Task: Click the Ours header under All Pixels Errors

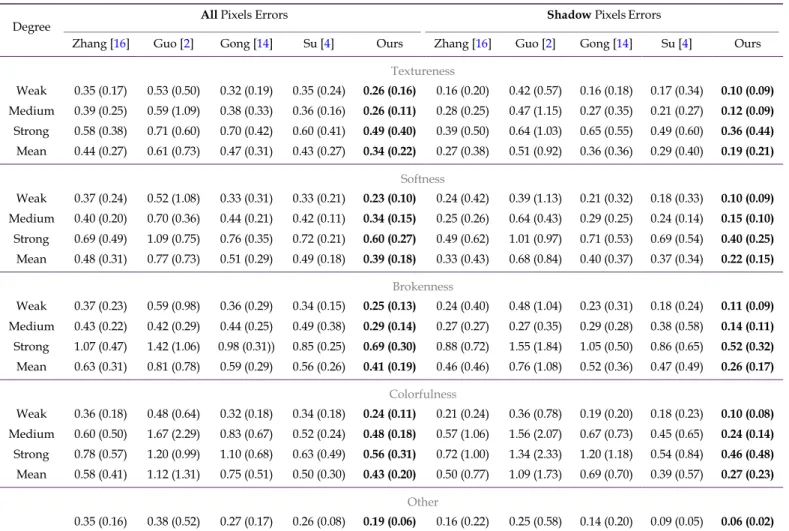Action: 389,44
